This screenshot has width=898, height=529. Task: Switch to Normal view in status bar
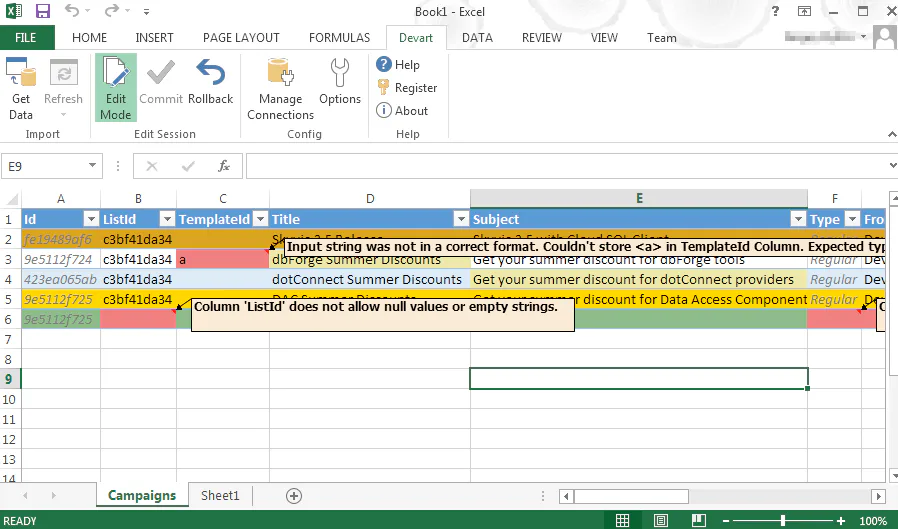(622, 520)
